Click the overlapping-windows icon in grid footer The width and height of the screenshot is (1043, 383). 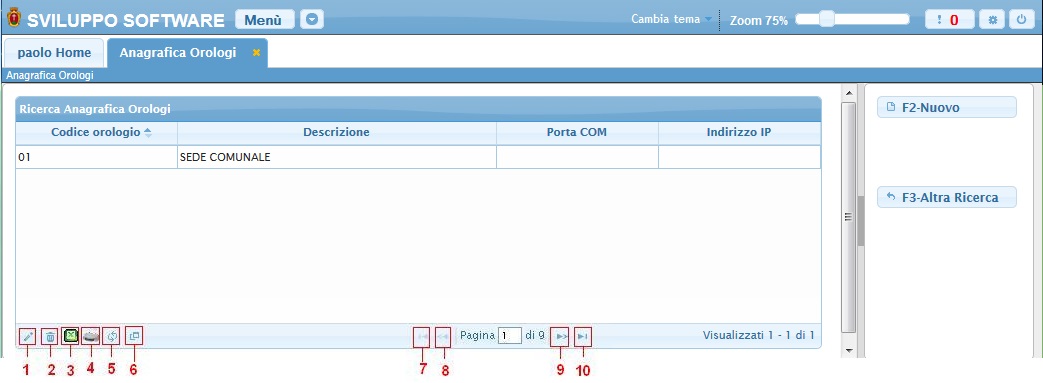[x=134, y=336]
